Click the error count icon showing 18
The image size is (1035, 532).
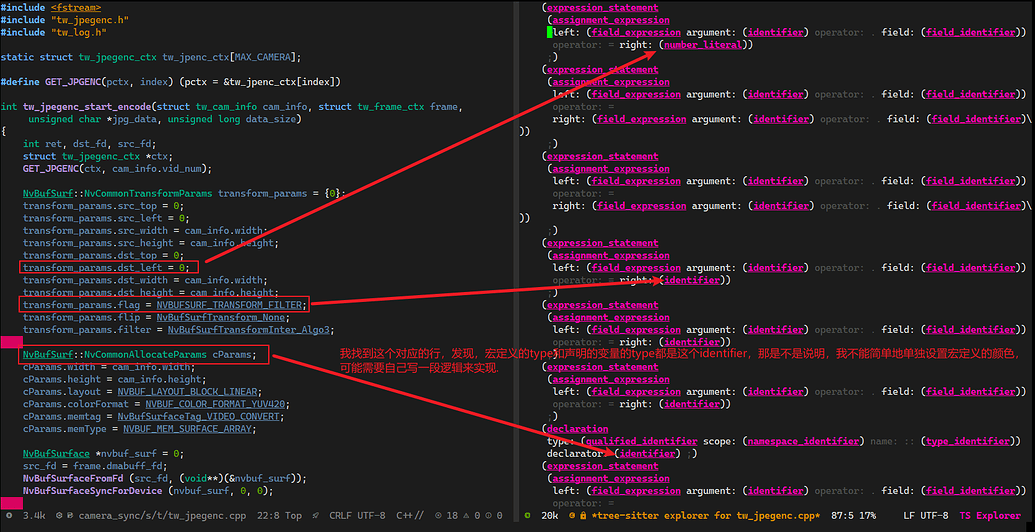(x=440, y=516)
